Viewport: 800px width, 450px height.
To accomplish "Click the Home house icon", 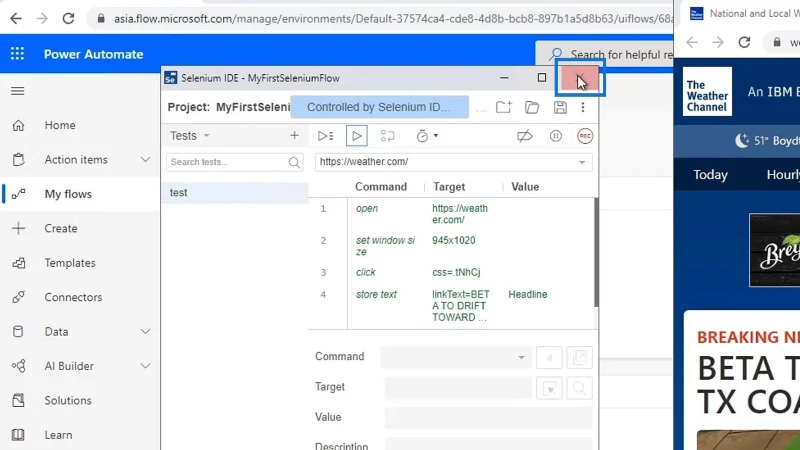I will 18,125.
